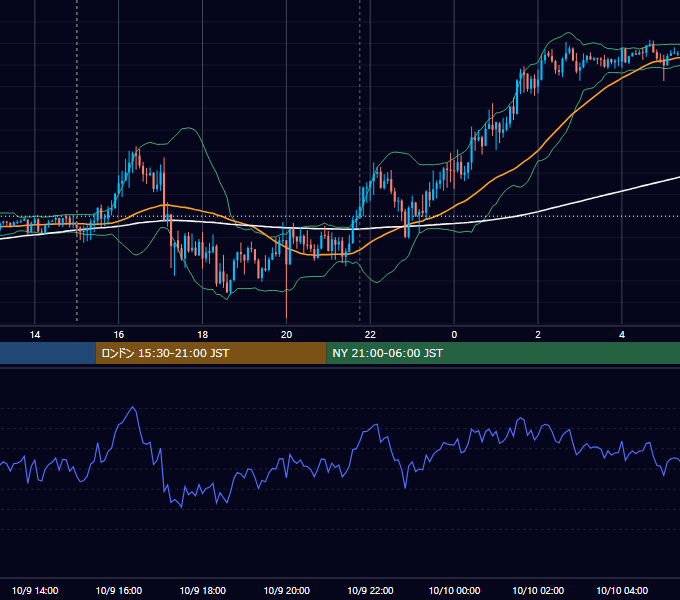Screen dimensions: 680x600
Task: Click the 10/10 04:00 date label
Action: pyautogui.click(x=622, y=590)
